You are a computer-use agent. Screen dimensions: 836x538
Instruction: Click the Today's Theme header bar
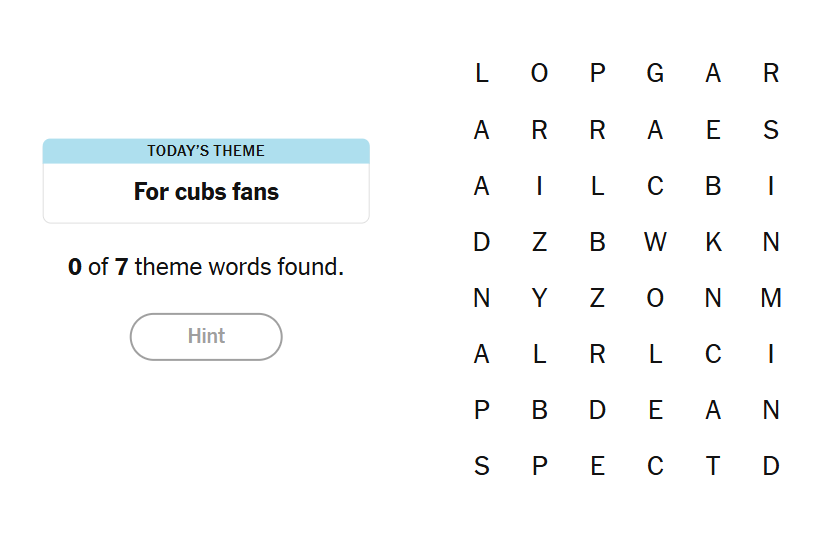pyautogui.click(x=206, y=151)
